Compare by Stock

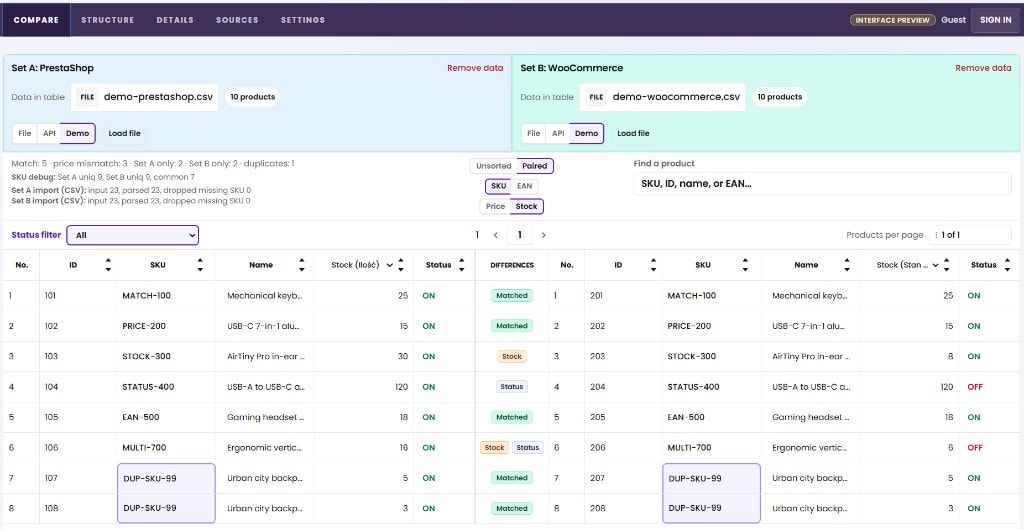[x=526, y=206]
